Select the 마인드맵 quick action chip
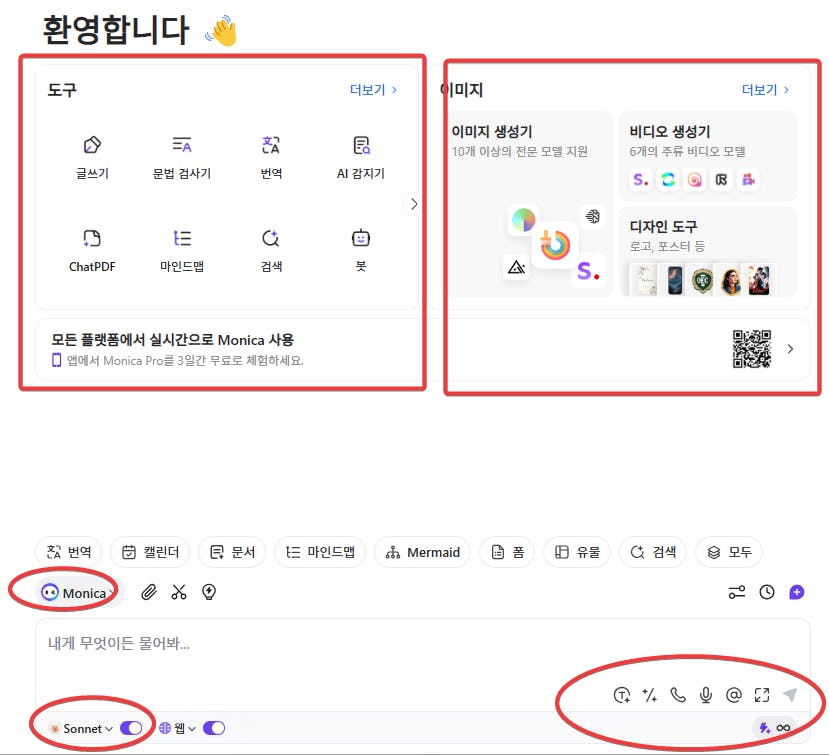The height and width of the screenshot is (755, 829). 320,552
